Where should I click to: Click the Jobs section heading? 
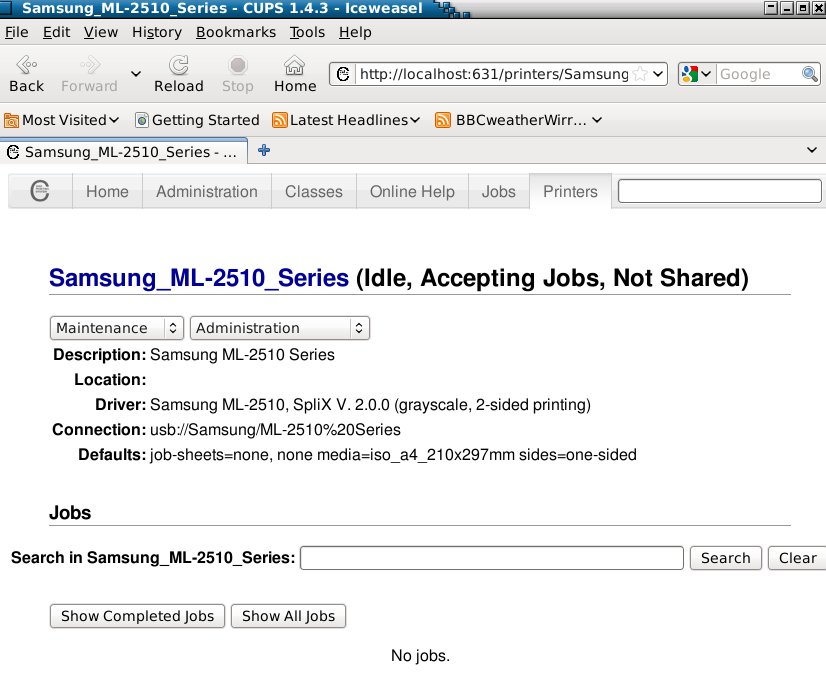70,512
